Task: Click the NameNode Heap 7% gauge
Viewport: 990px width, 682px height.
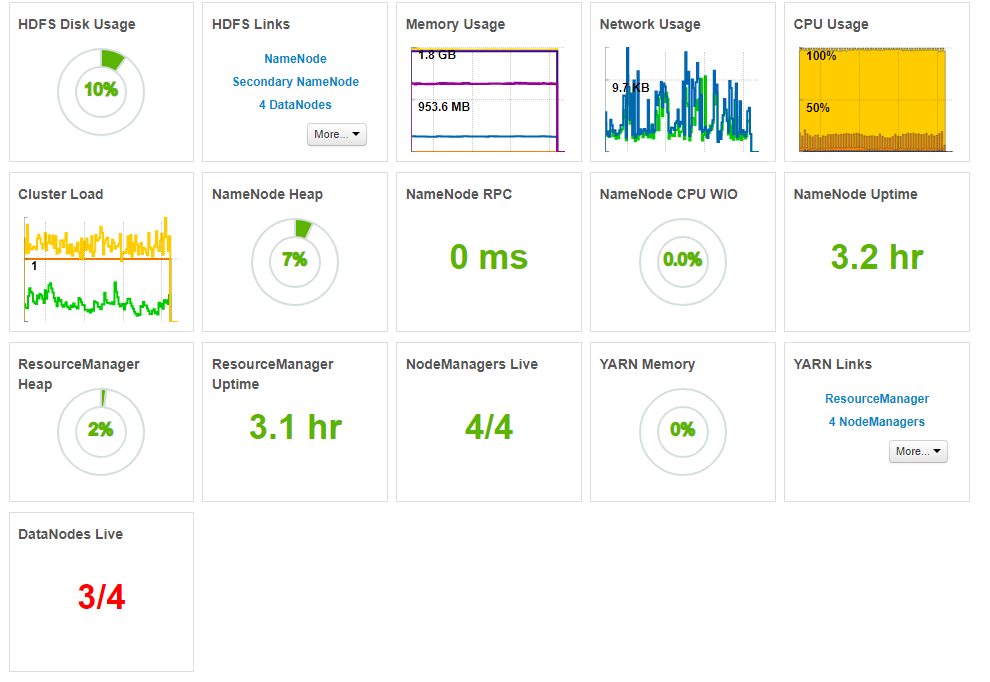Action: (295, 261)
